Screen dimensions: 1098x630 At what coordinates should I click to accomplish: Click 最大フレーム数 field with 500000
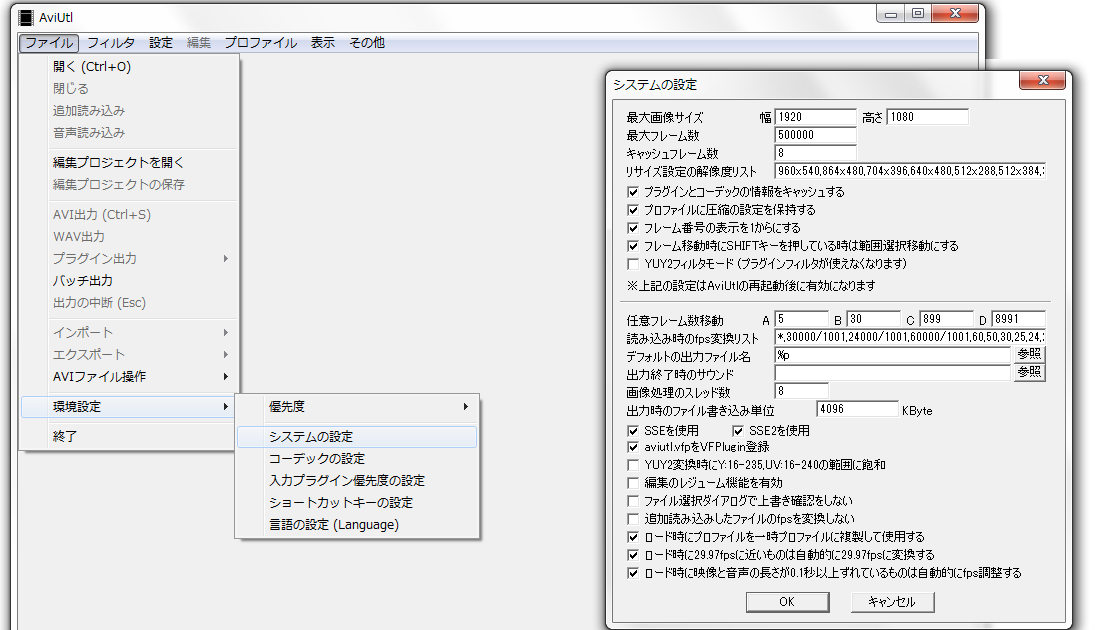tap(816, 135)
